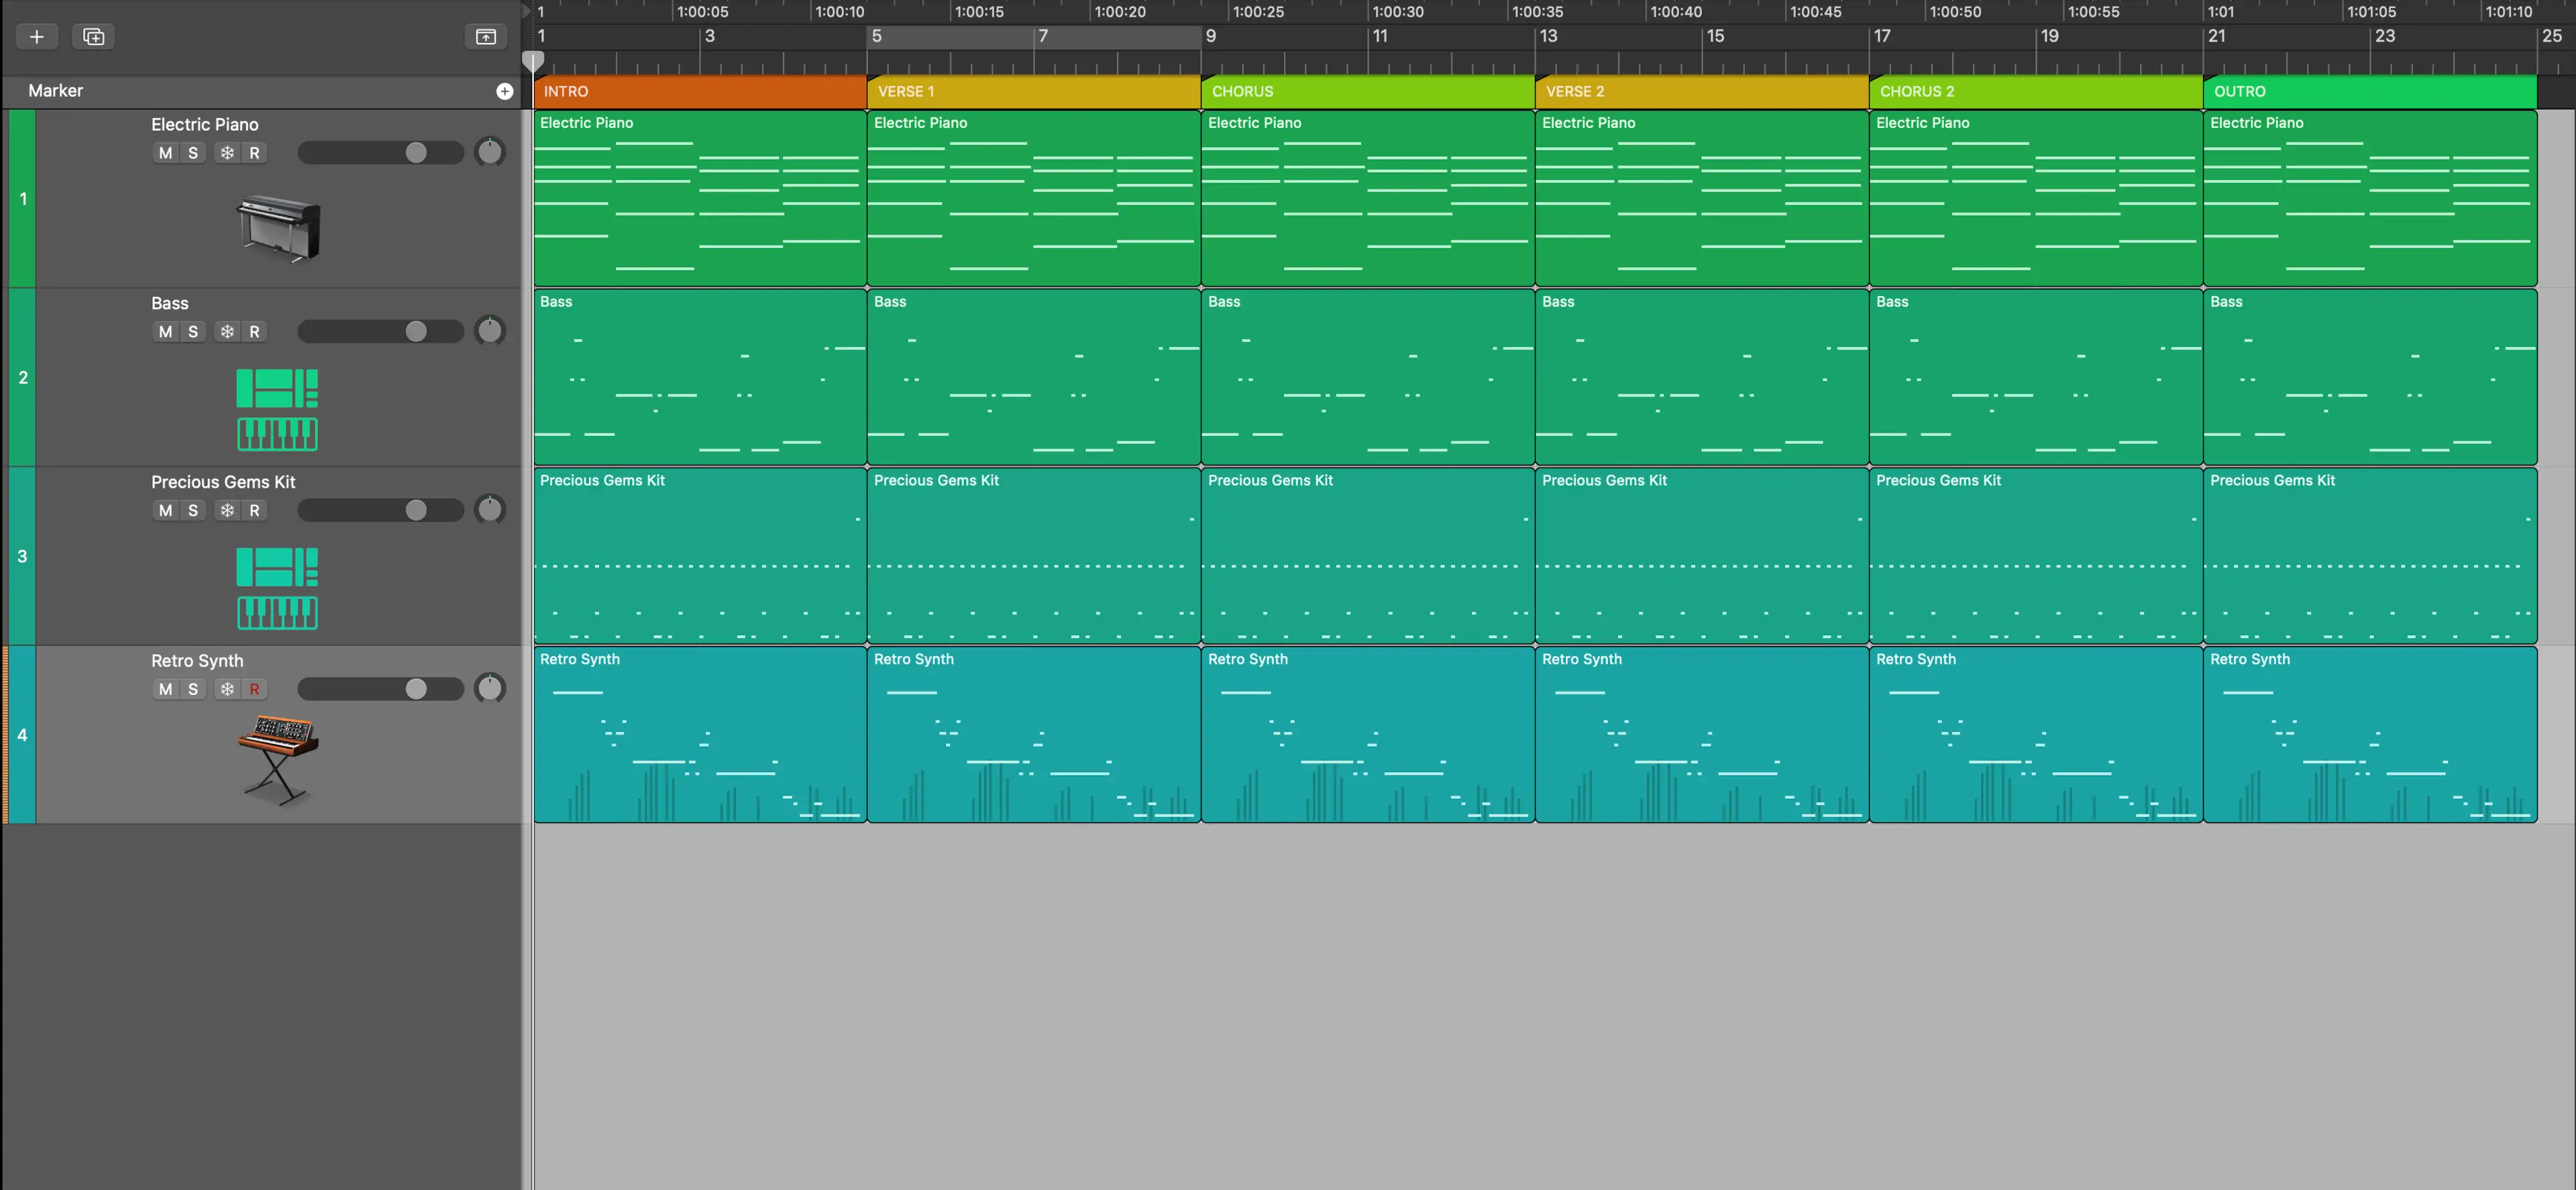Screen dimensions: 2576x1190
Task: Add a marker with the plus icon
Action: point(505,91)
